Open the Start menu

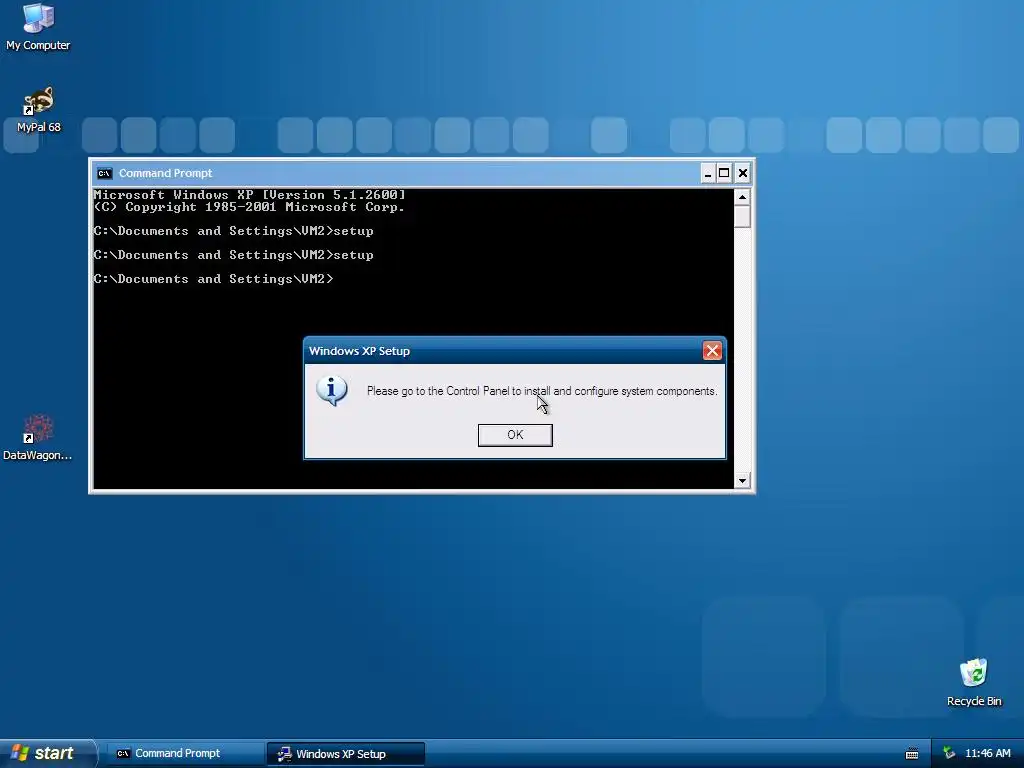(x=47, y=753)
